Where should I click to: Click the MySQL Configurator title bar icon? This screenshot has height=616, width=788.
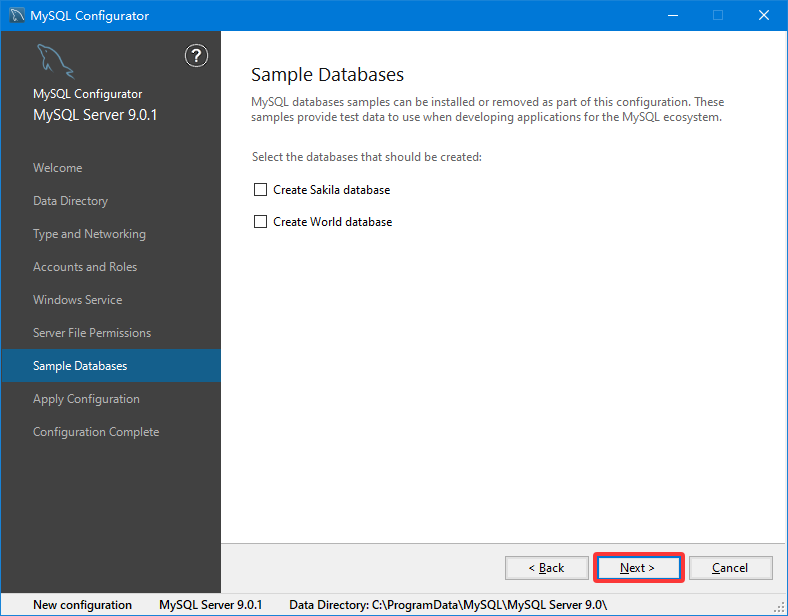pyautogui.click(x=17, y=15)
